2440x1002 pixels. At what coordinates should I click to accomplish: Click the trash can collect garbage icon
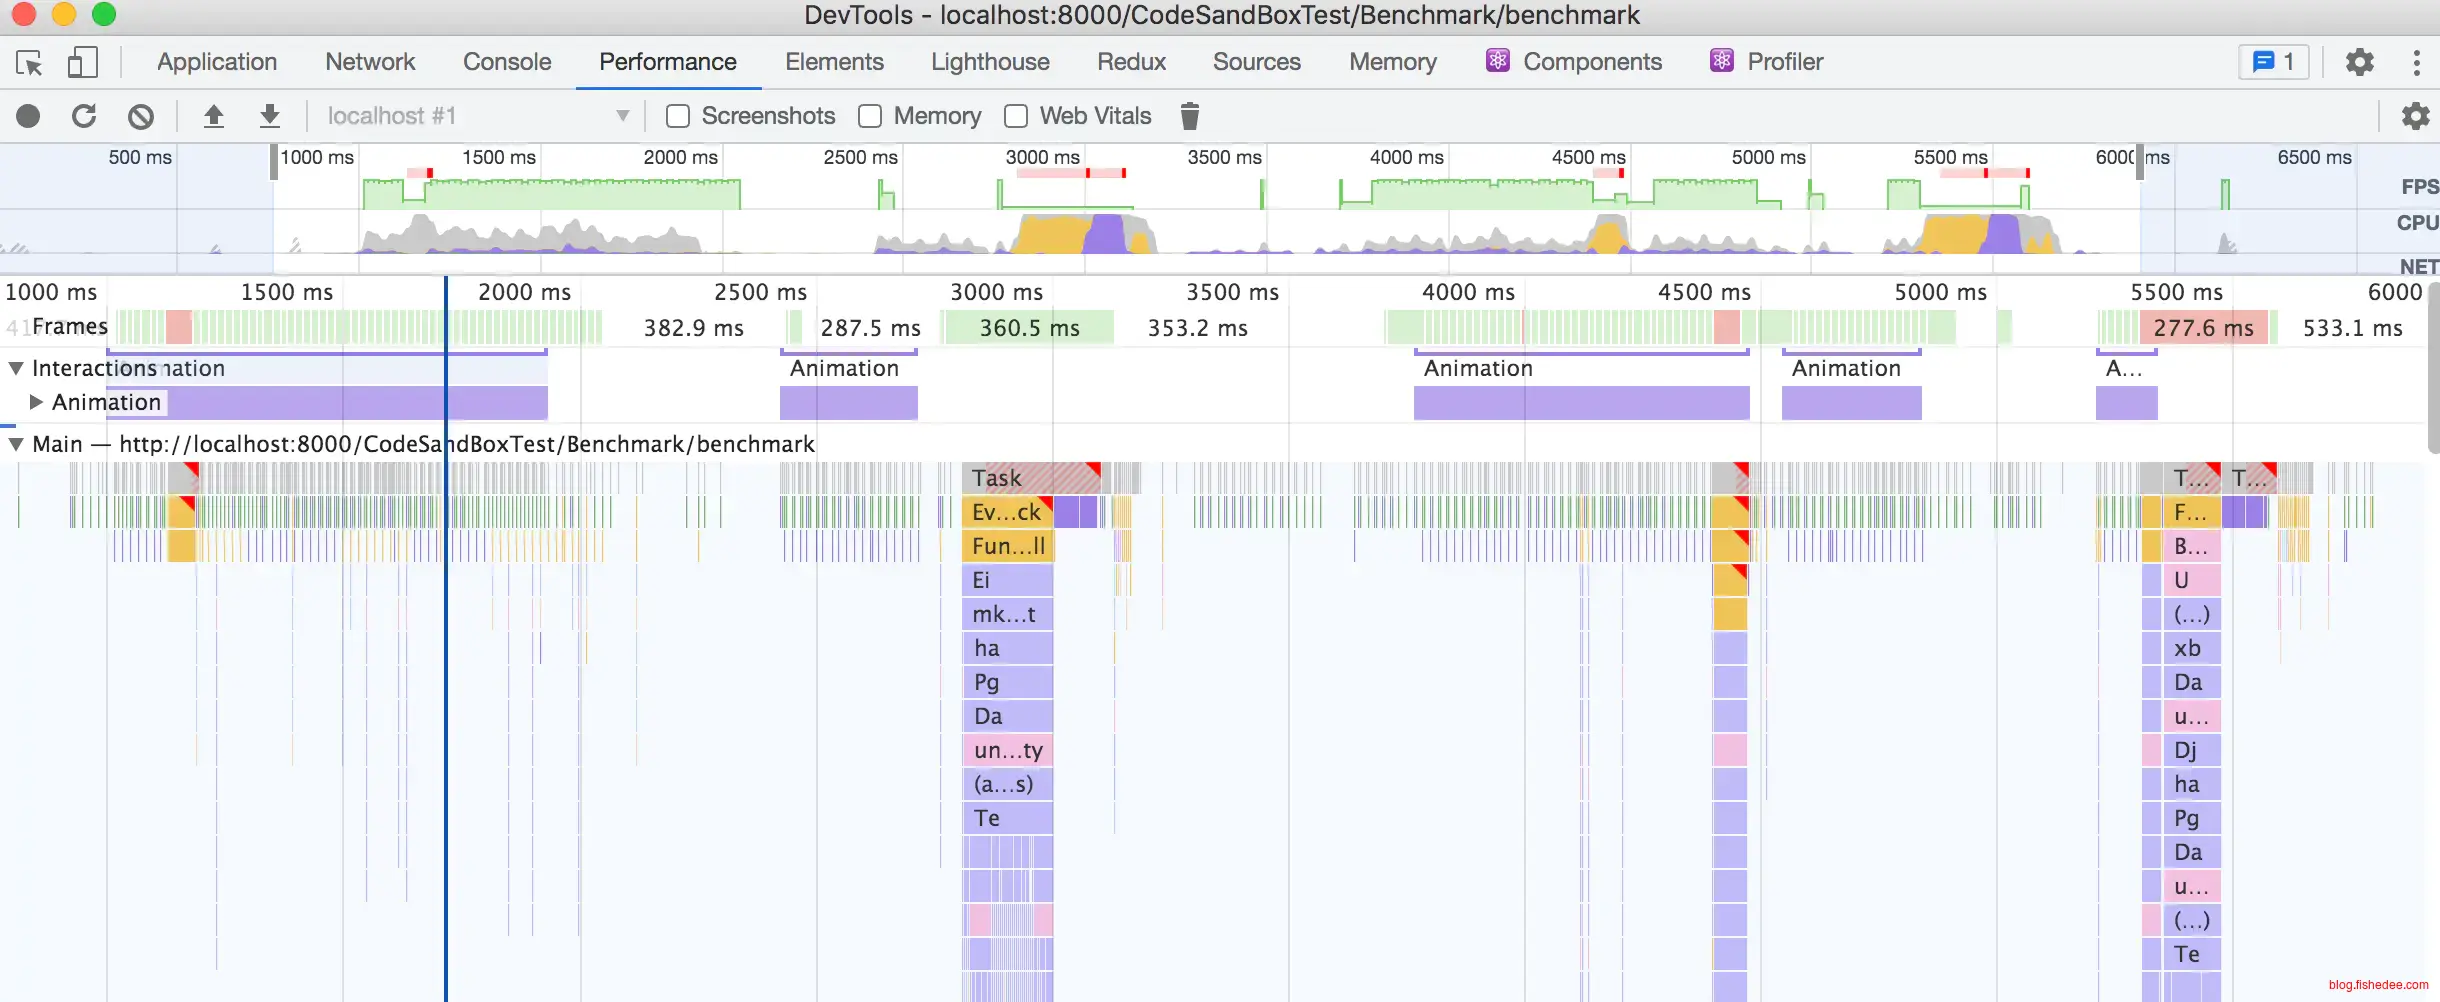[x=1189, y=116]
